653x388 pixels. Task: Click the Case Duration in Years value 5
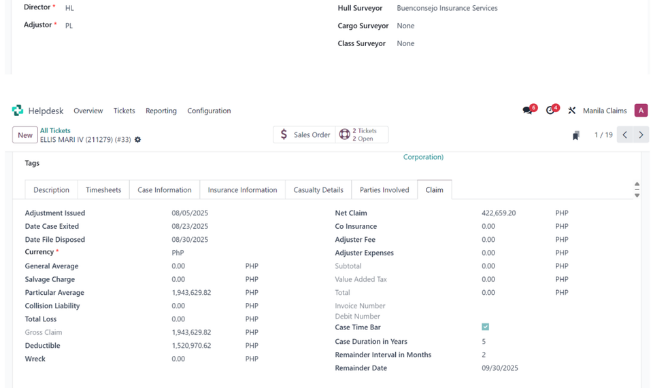pos(484,341)
